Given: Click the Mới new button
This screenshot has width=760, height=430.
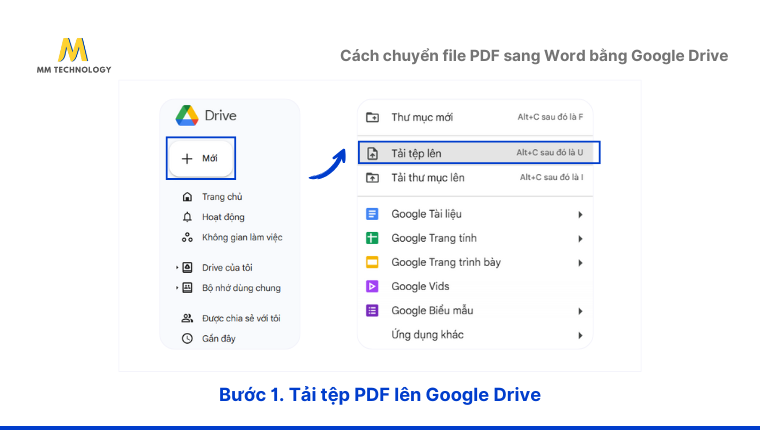Looking at the screenshot, I should (x=201, y=159).
